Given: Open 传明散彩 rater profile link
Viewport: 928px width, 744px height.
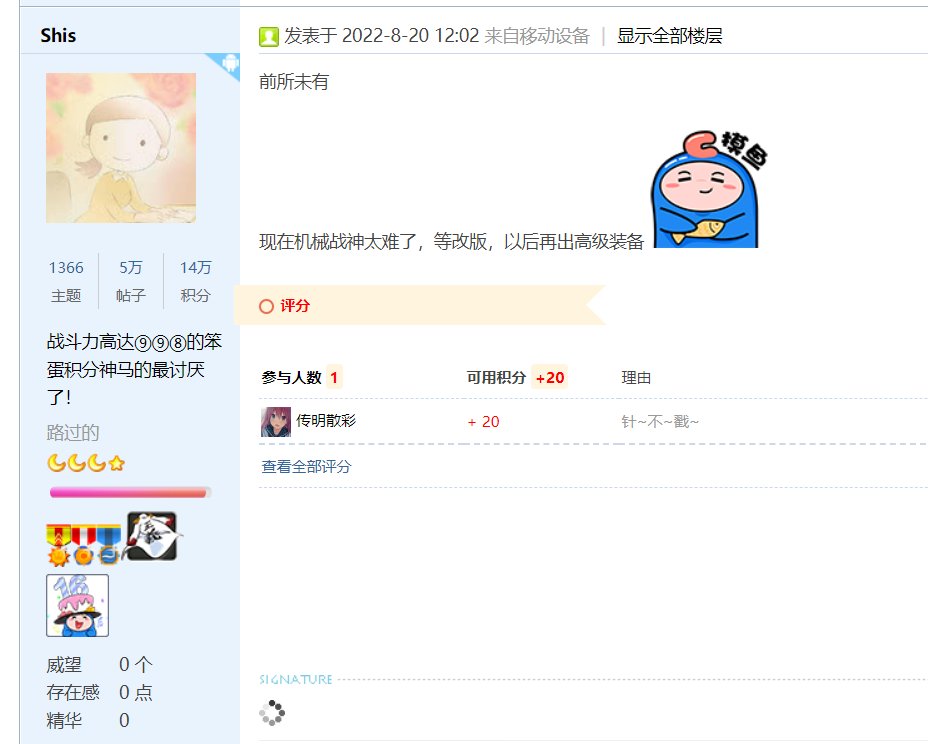Looking at the screenshot, I should coord(326,421).
